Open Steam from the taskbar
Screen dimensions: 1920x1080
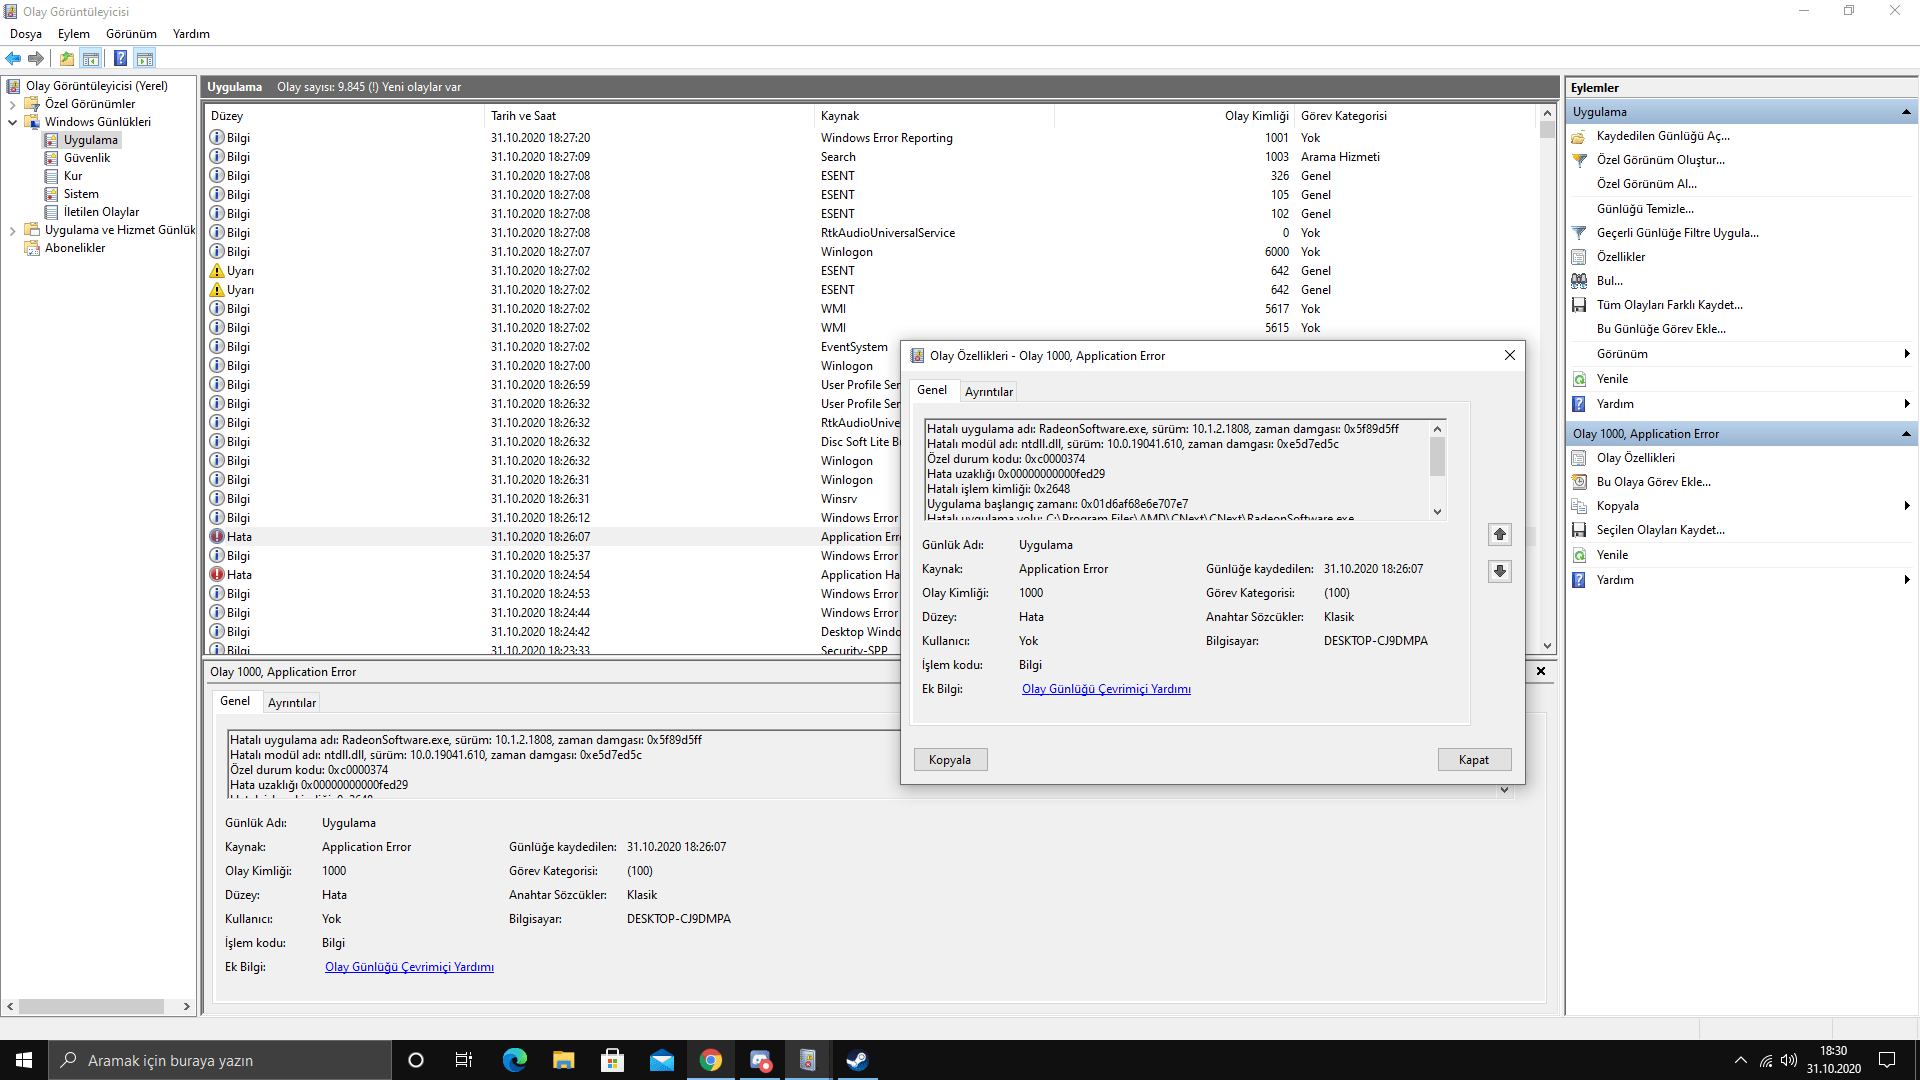pos(857,1060)
